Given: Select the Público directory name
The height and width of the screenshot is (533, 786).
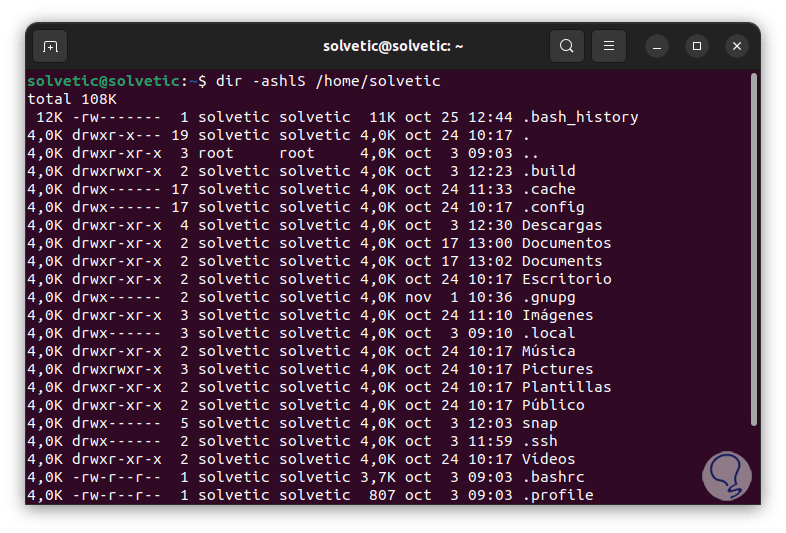Looking at the screenshot, I should pyautogui.click(x=553, y=405).
